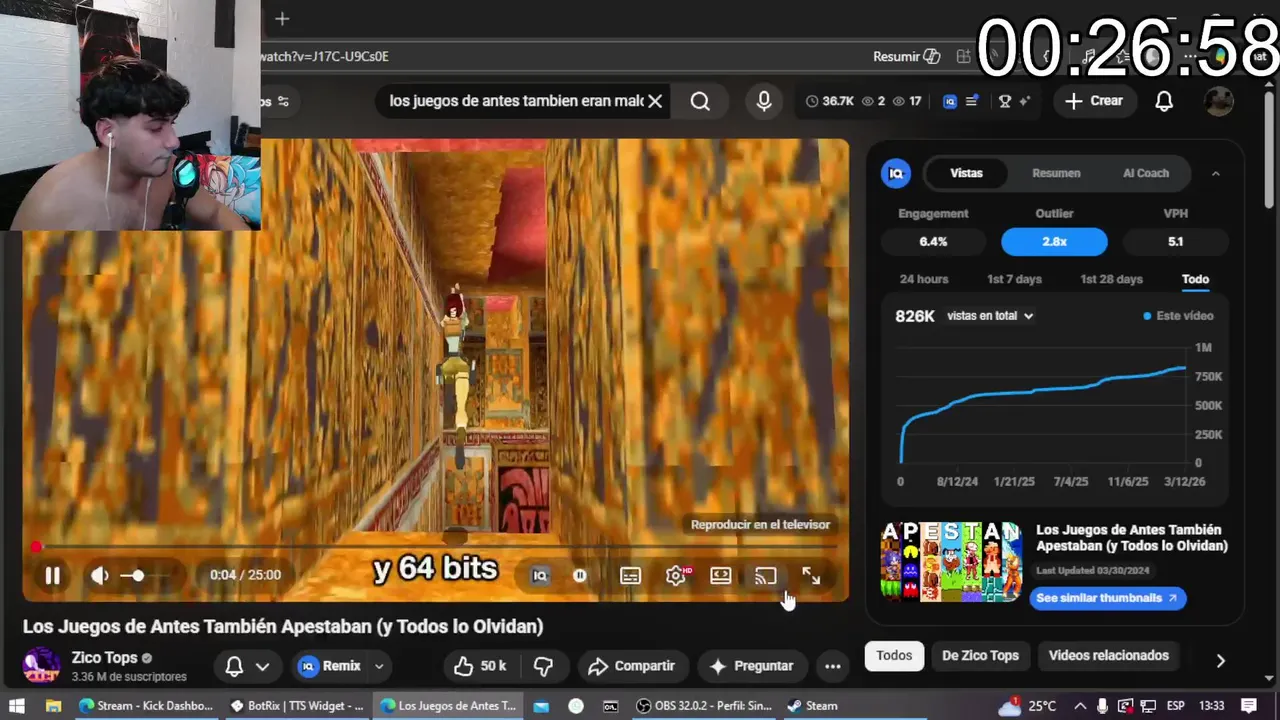Click the vidIQ Remix button
The width and height of the screenshot is (1280, 720).
point(330,666)
